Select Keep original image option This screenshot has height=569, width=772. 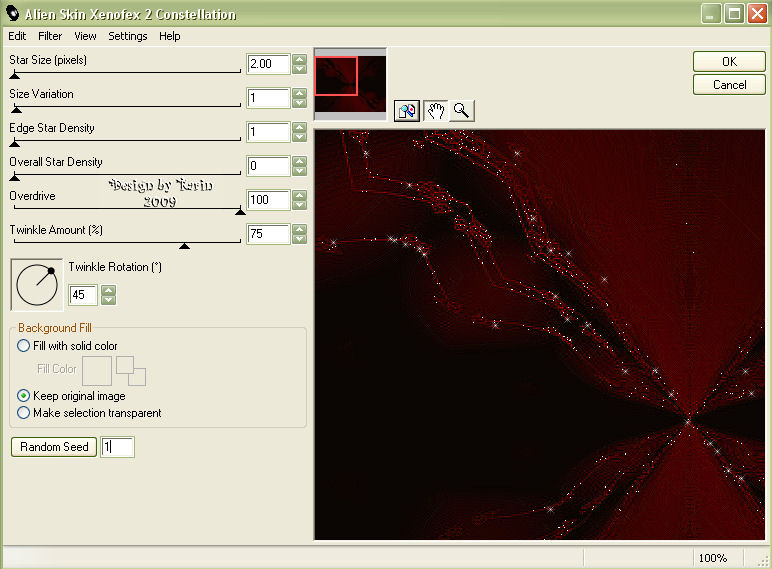click(23, 396)
